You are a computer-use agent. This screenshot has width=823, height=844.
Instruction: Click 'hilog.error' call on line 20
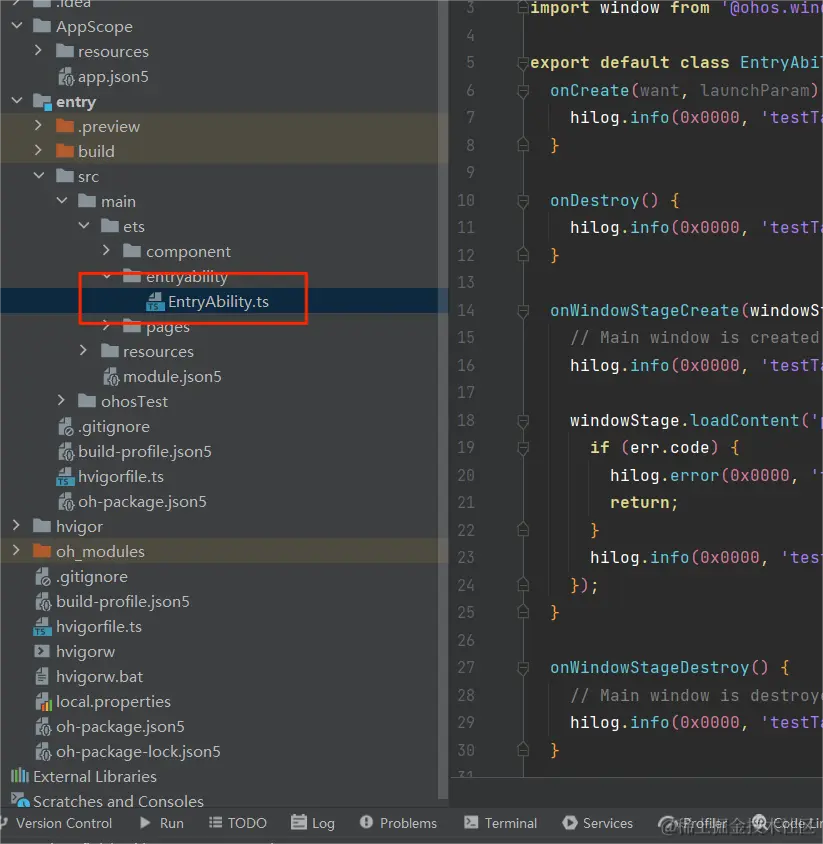[x=664, y=475]
